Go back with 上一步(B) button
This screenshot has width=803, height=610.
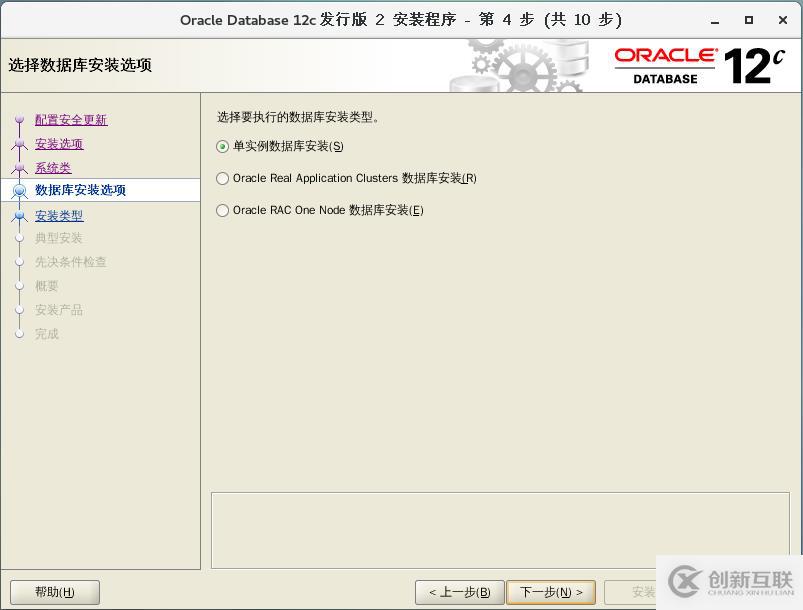459,593
